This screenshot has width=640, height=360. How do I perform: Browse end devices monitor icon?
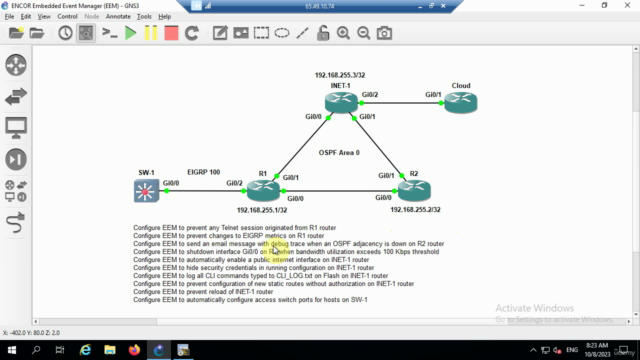(x=16, y=128)
